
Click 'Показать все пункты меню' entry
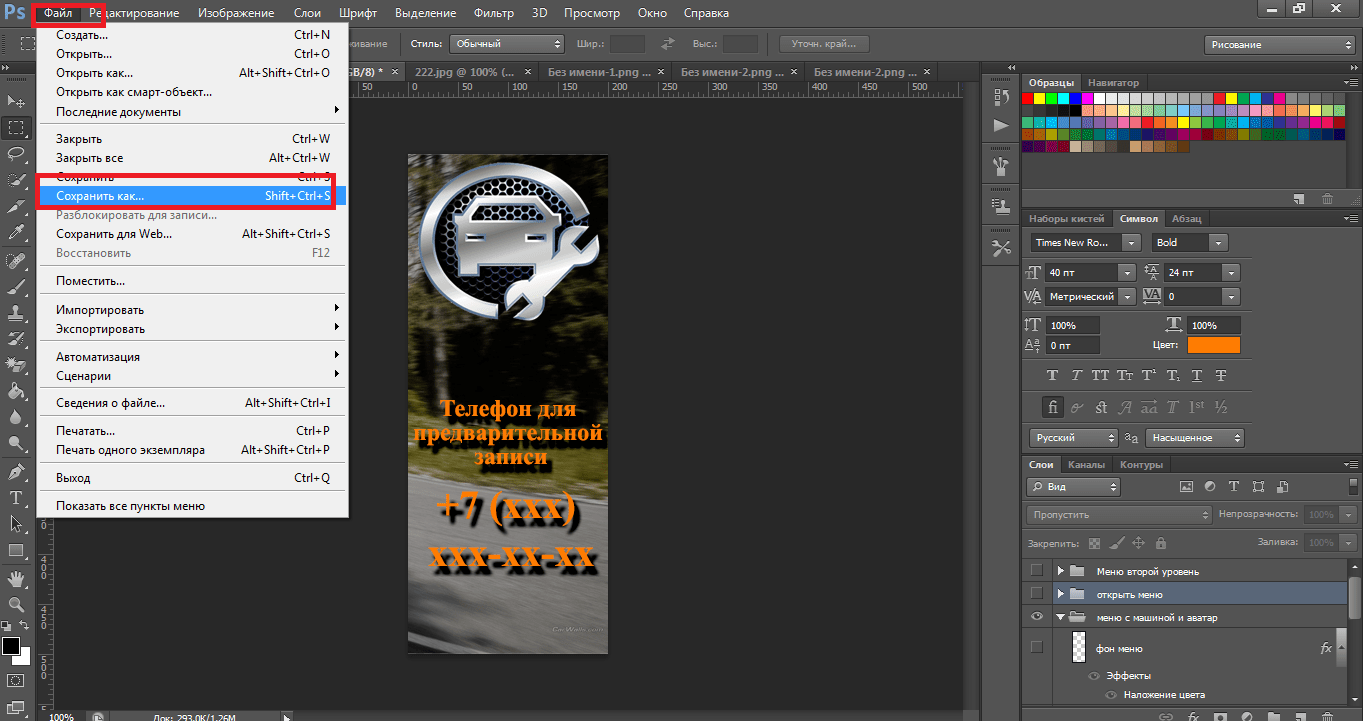pos(130,506)
